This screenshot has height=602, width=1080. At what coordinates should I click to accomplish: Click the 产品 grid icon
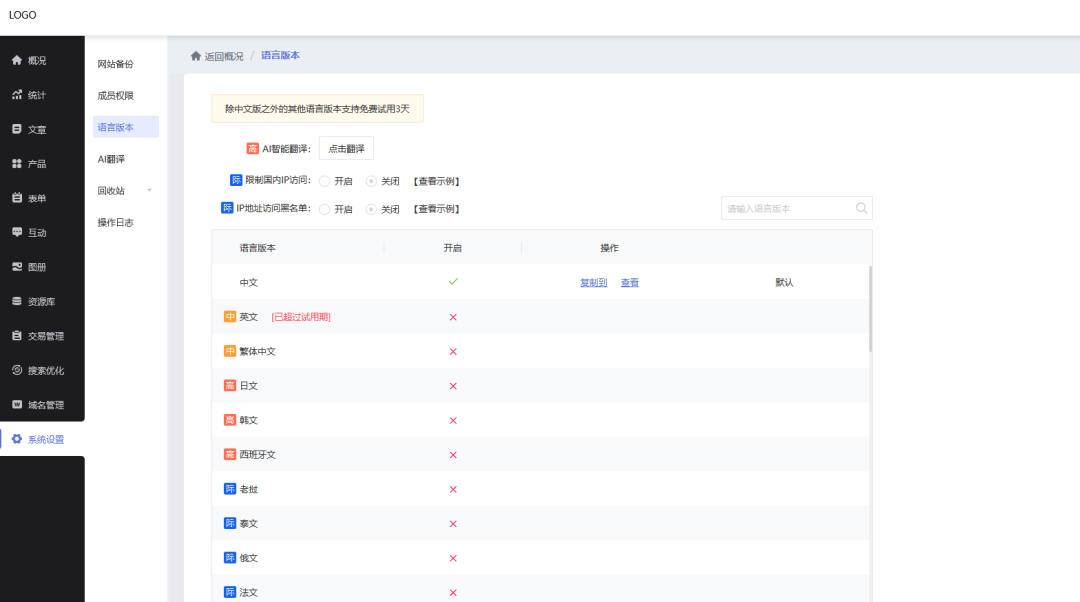click(17, 164)
